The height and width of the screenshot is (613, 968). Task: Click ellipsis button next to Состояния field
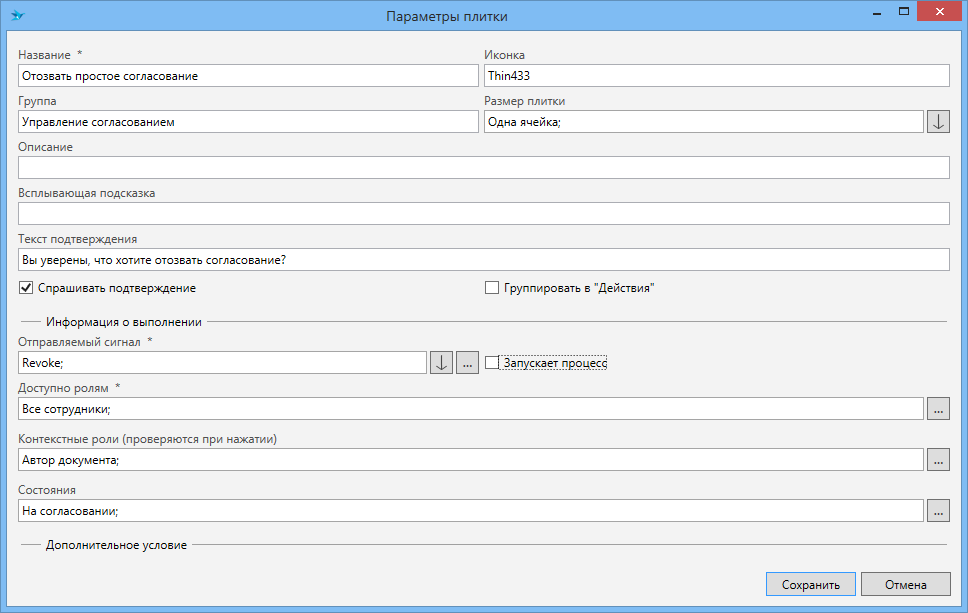click(x=938, y=511)
